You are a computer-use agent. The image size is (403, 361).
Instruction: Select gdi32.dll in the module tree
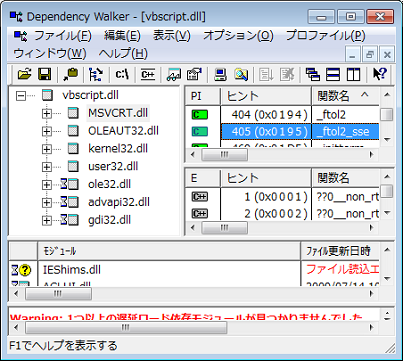109,220
